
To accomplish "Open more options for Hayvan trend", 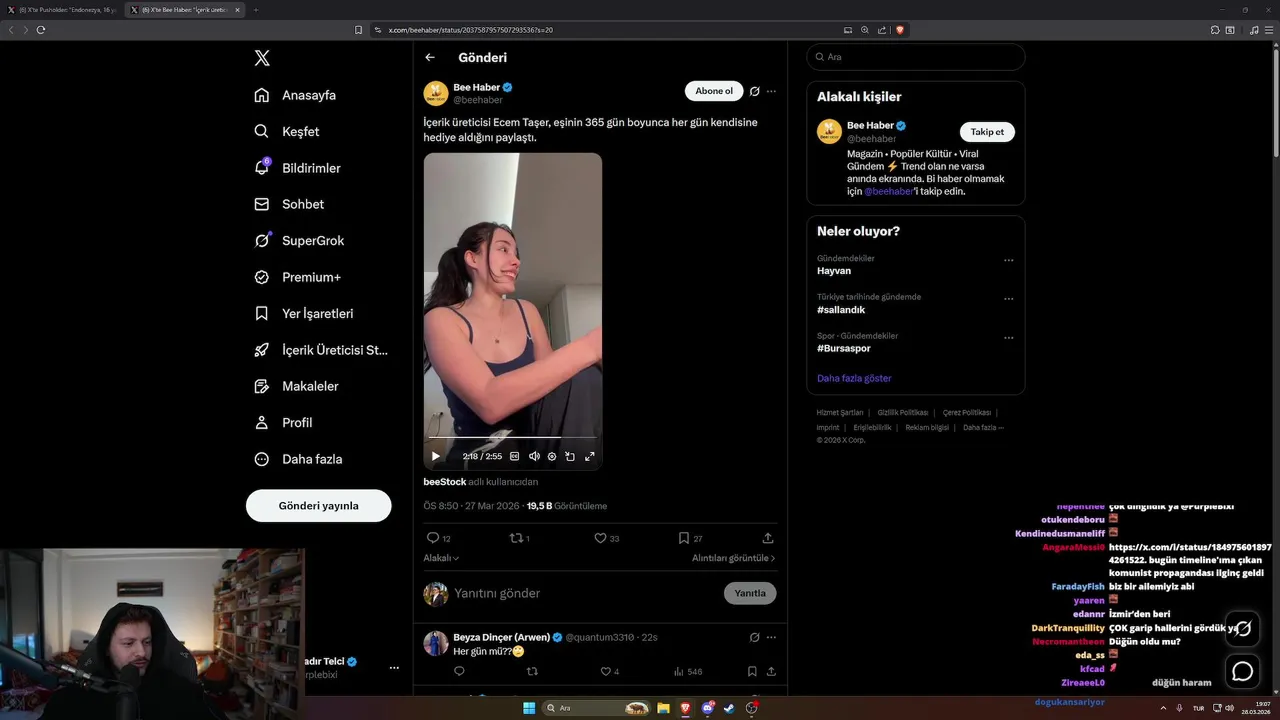I will coord(1008,260).
